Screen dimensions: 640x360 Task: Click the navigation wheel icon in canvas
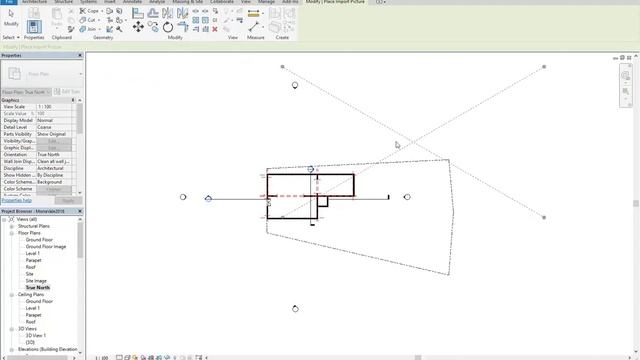tap(625, 76)
